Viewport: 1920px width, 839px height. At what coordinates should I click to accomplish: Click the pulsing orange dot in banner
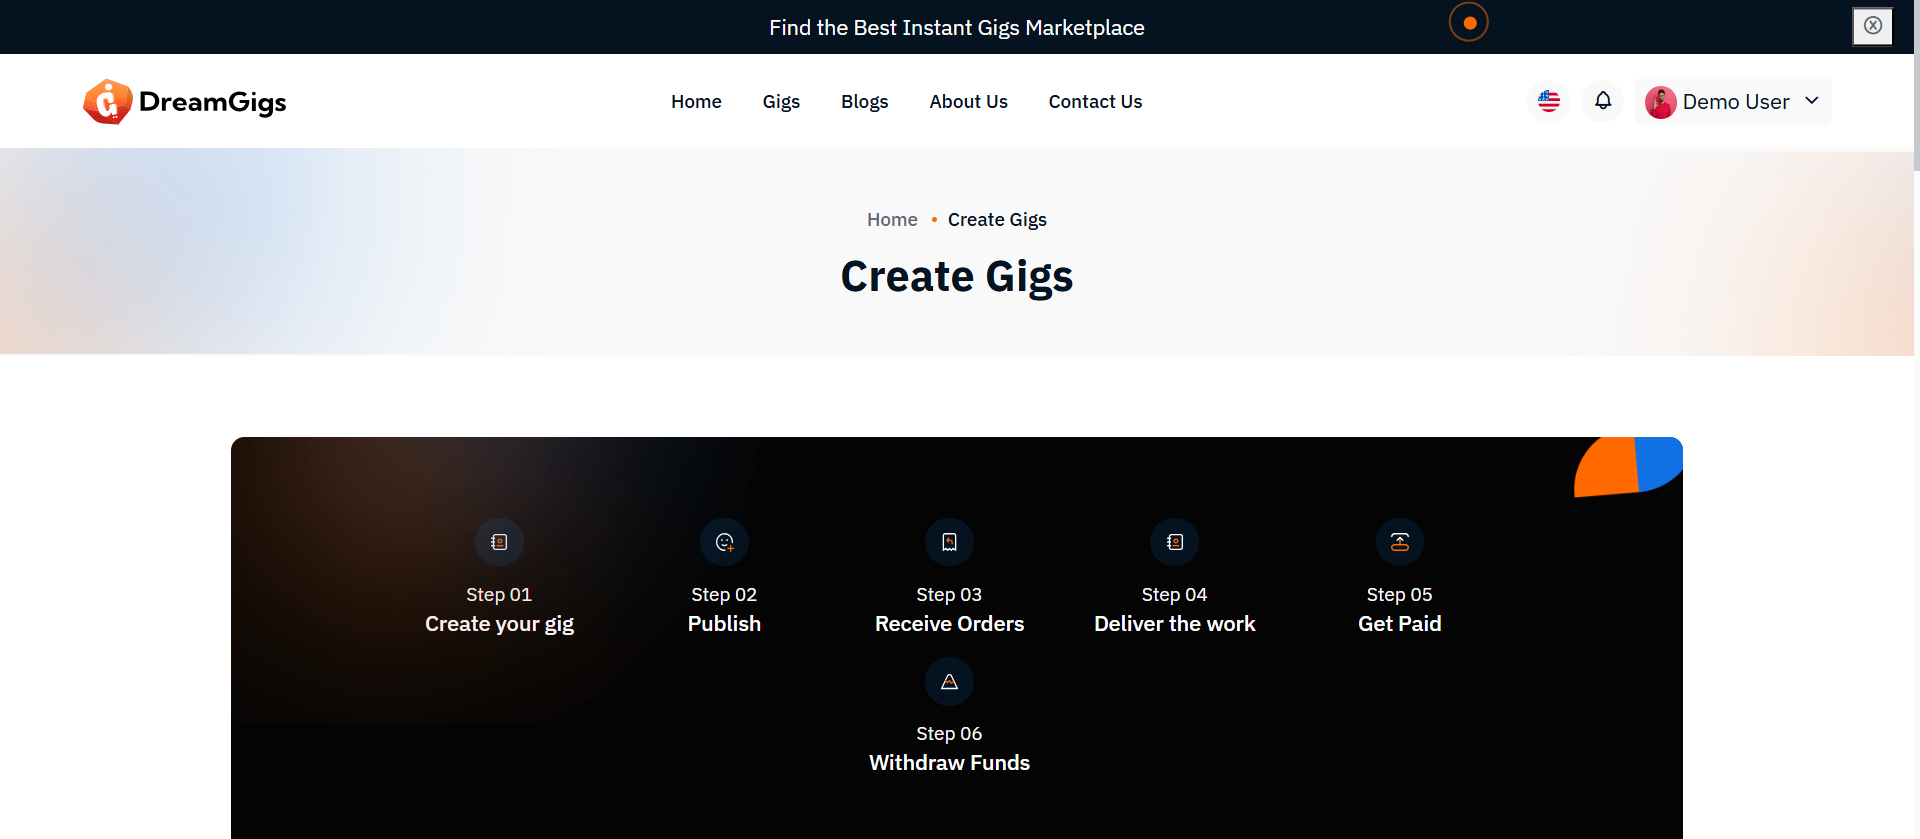click(1469, 23)
